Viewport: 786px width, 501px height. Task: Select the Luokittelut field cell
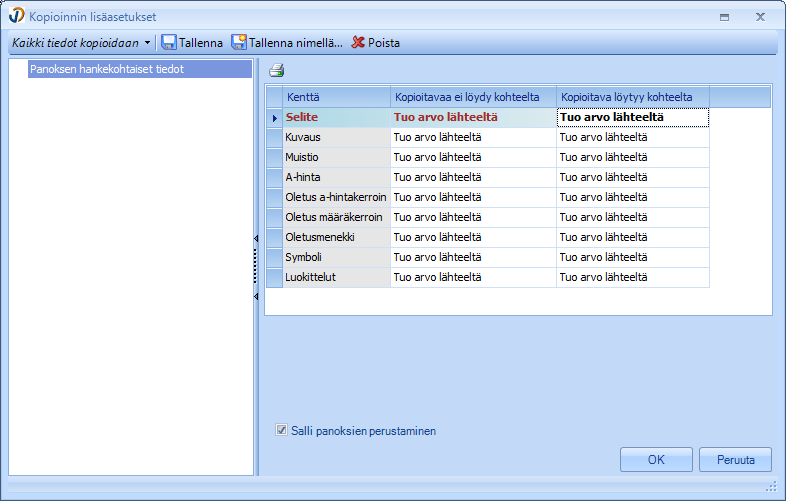(x=336, y=277)
